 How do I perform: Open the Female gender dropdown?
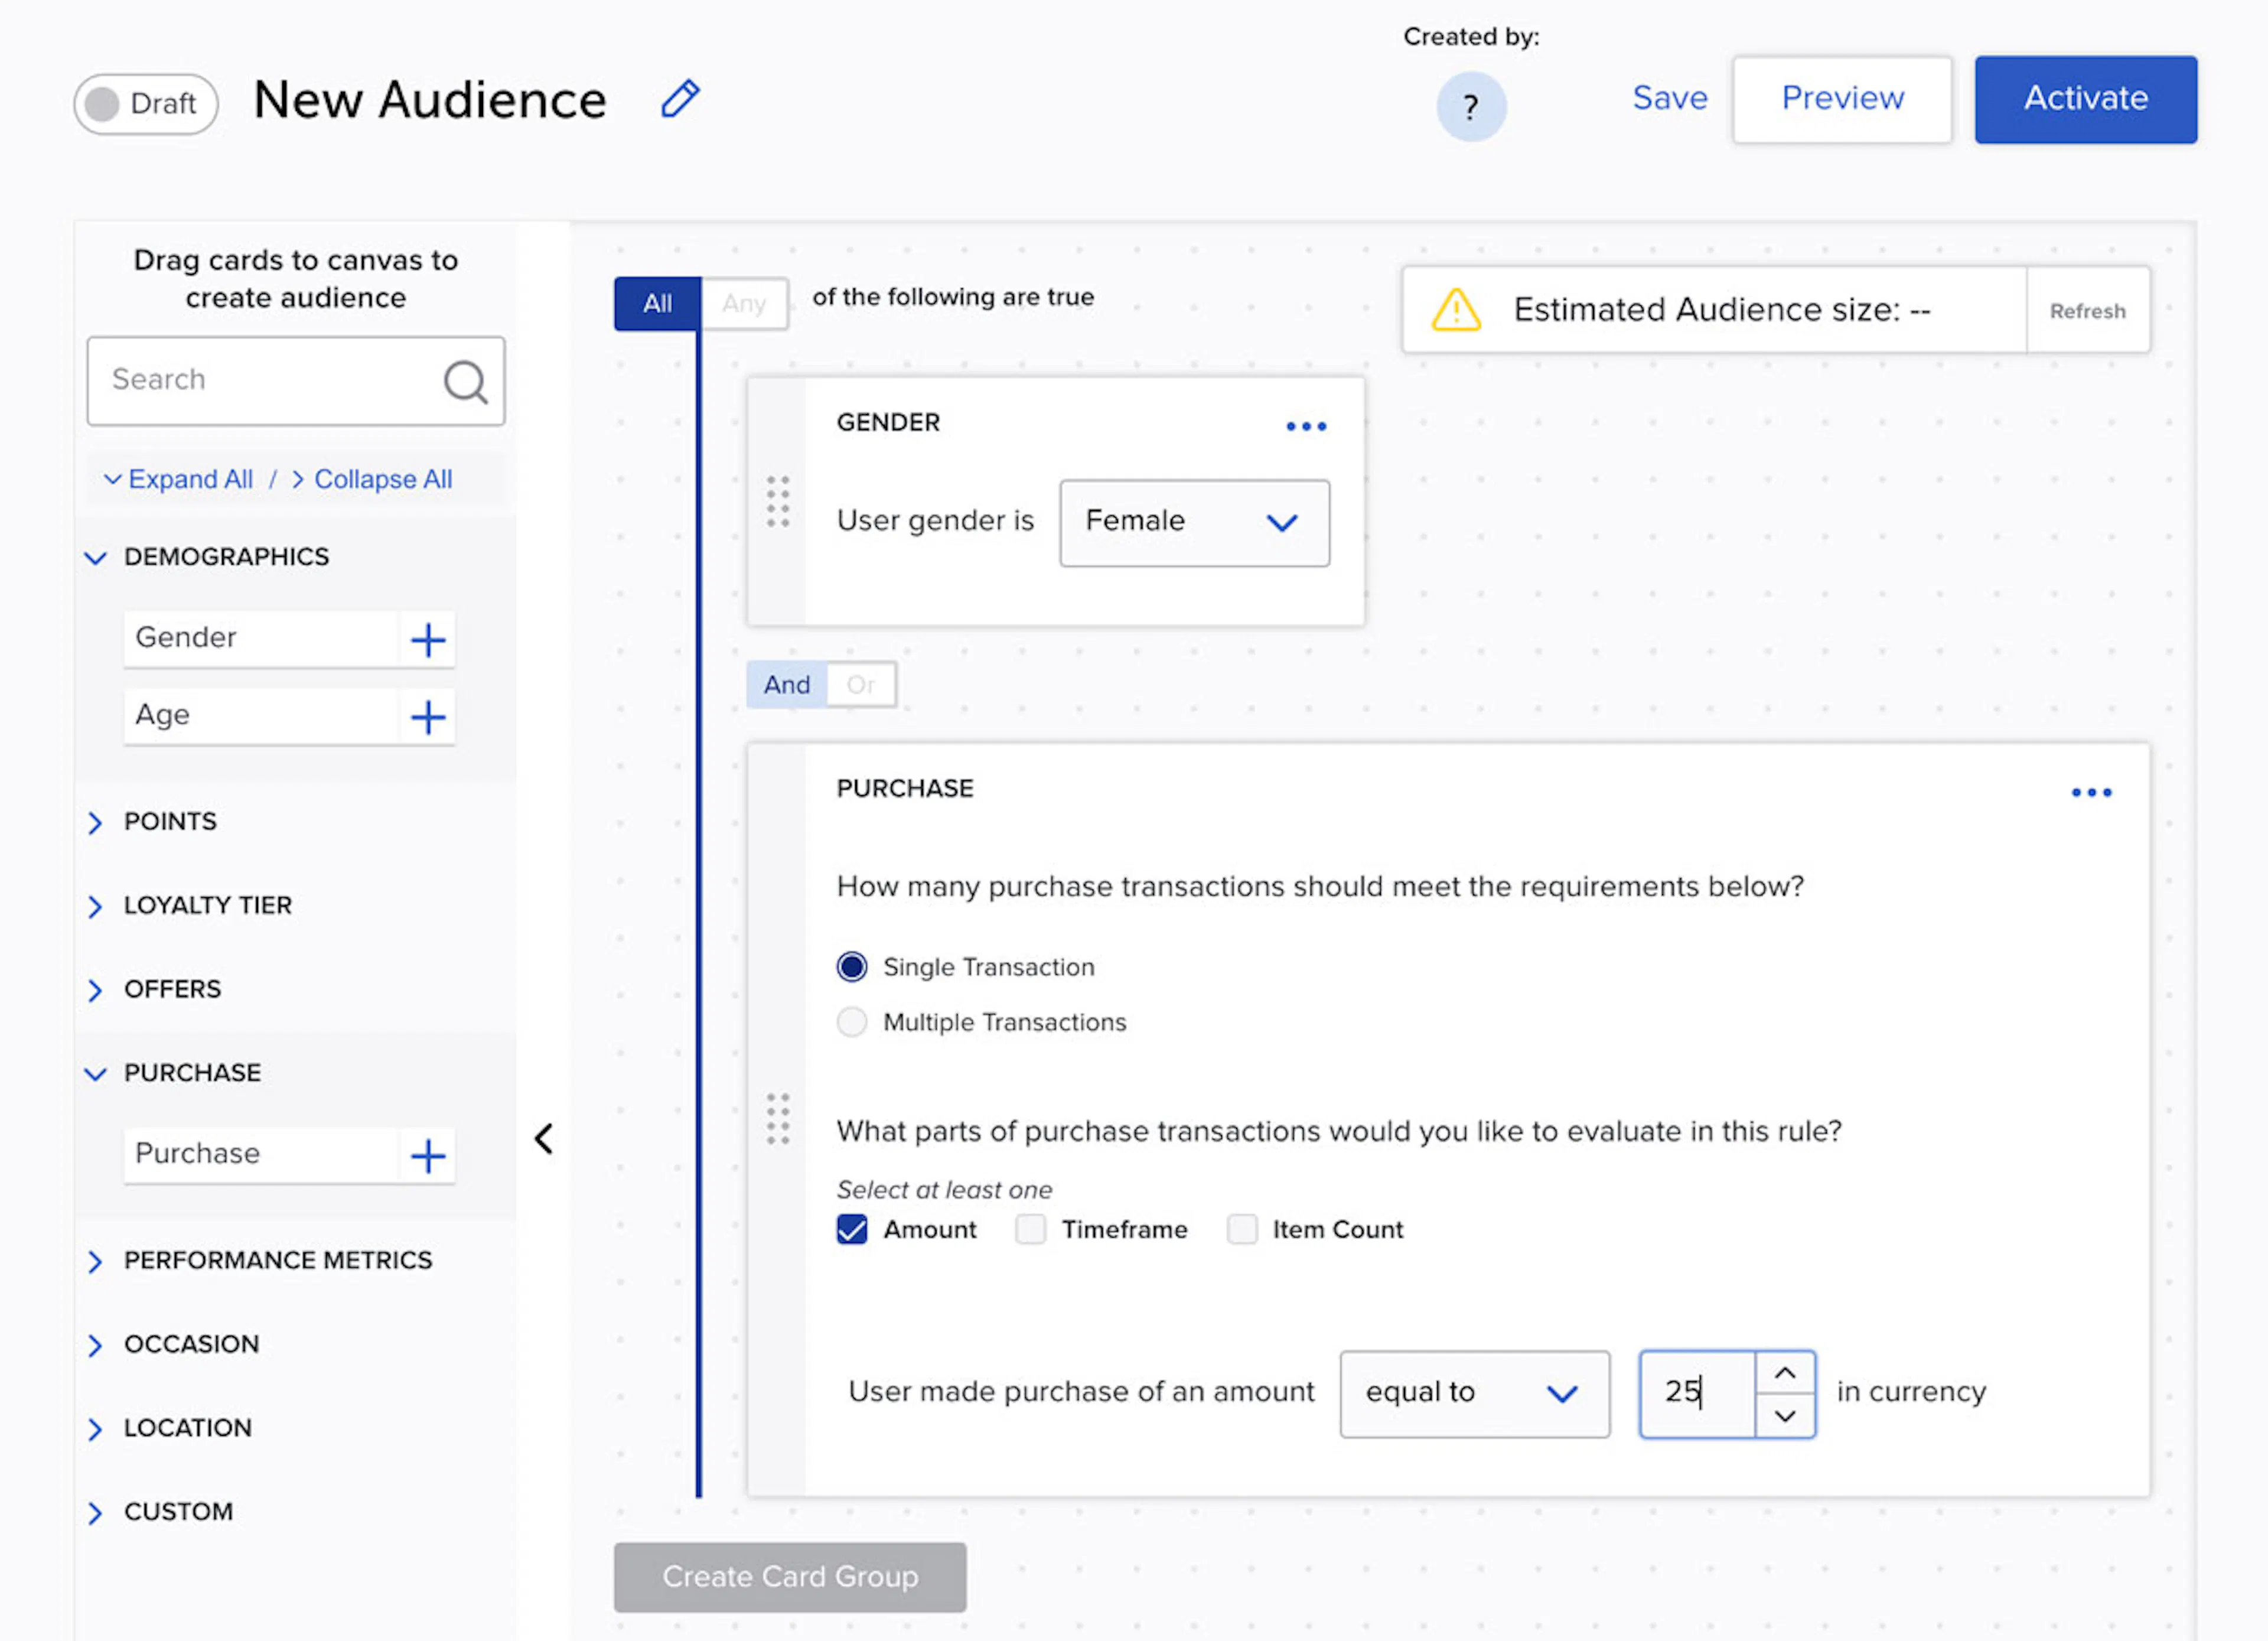tap(1194, 523)
